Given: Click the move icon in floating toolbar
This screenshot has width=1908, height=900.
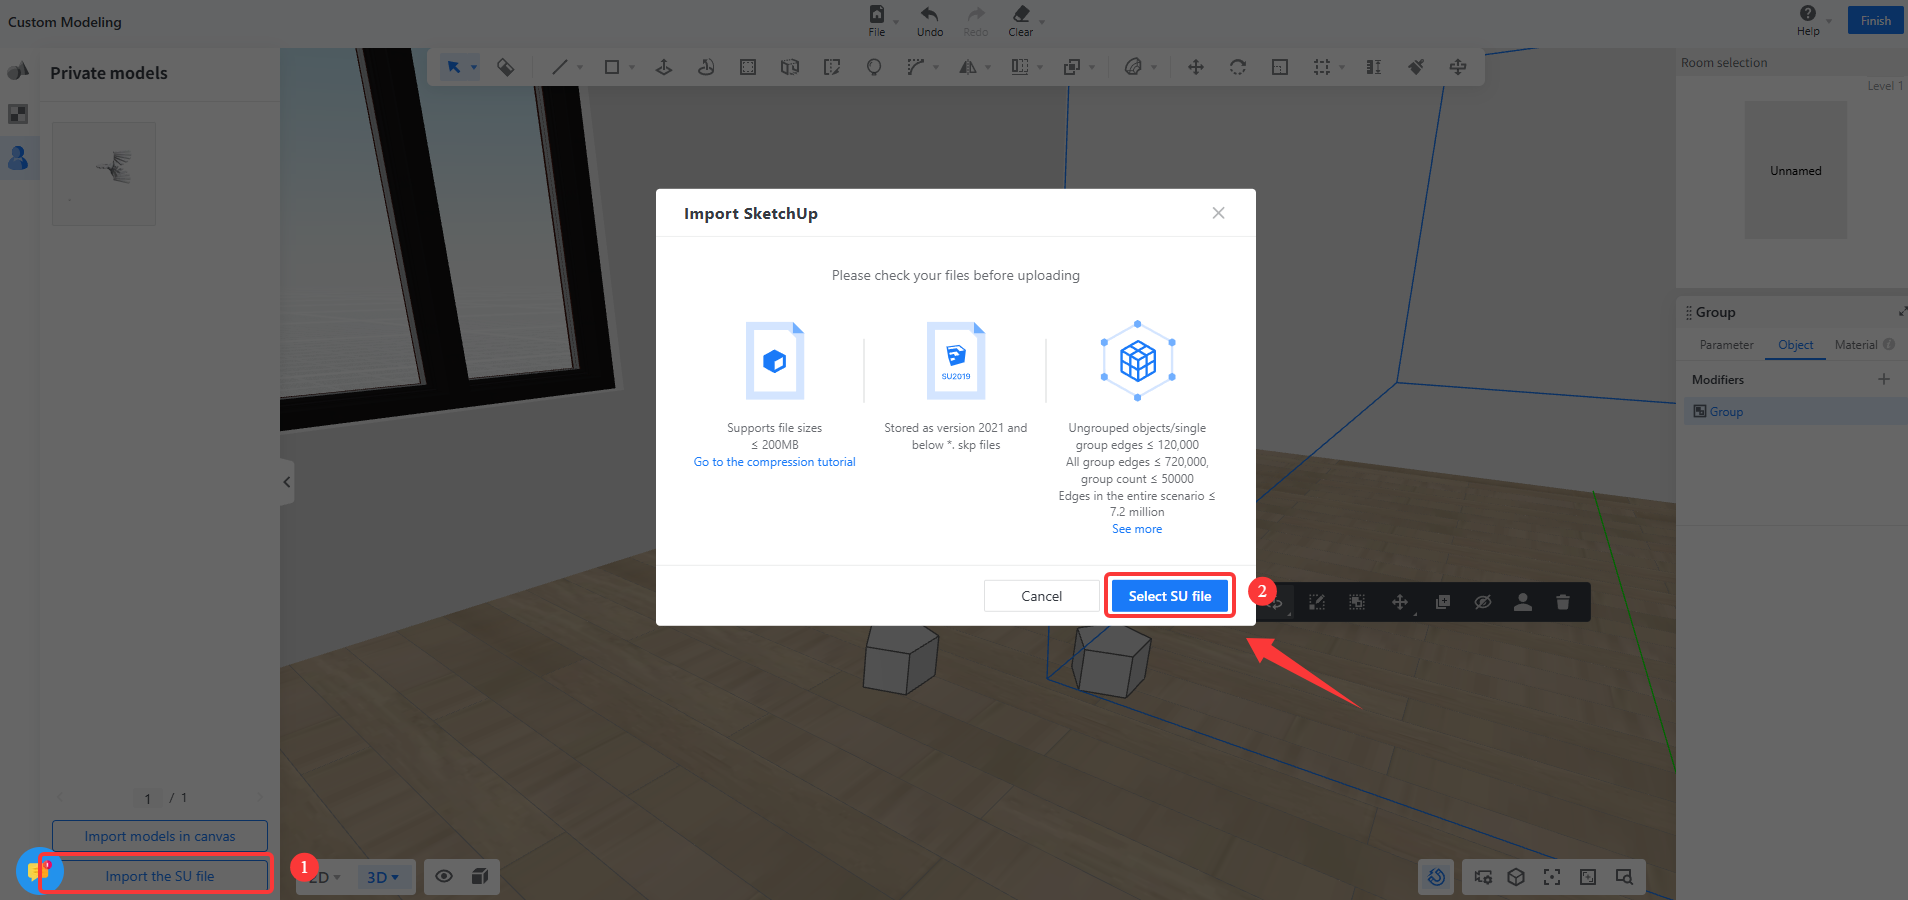Looking at the screenshot, I should tap(1400, 602).
